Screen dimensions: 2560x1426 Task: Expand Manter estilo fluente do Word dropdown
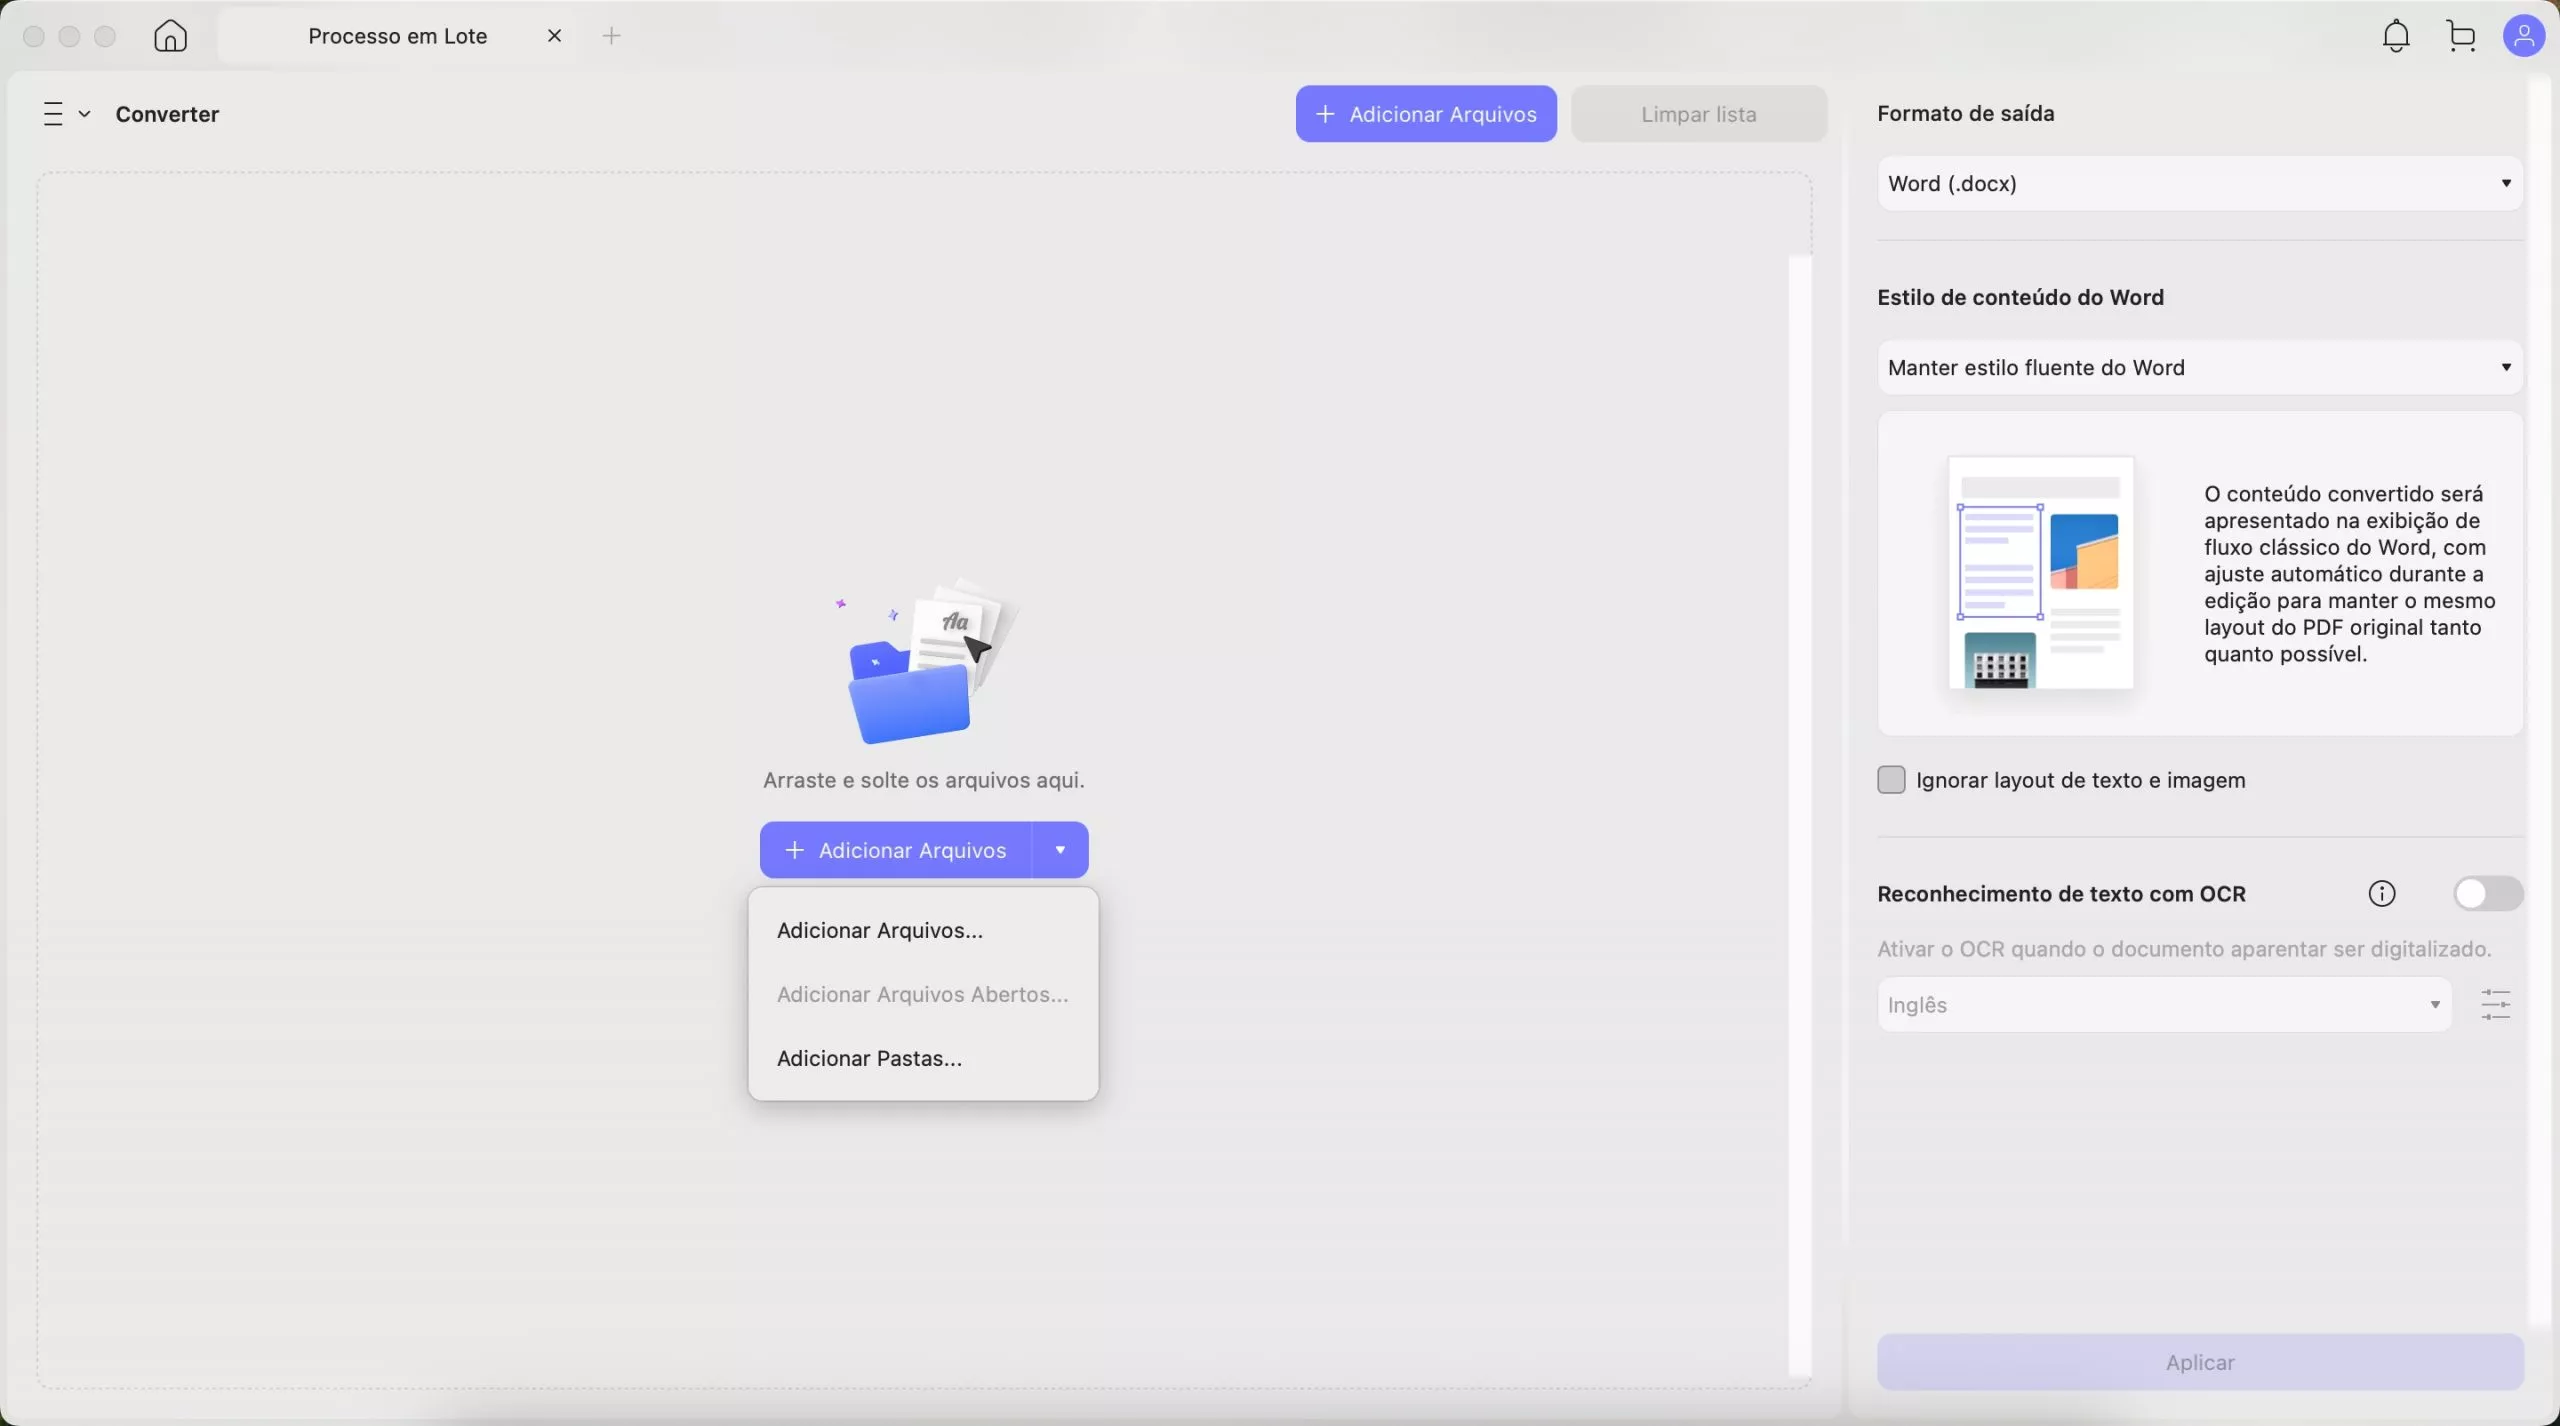click(2199, 367)
